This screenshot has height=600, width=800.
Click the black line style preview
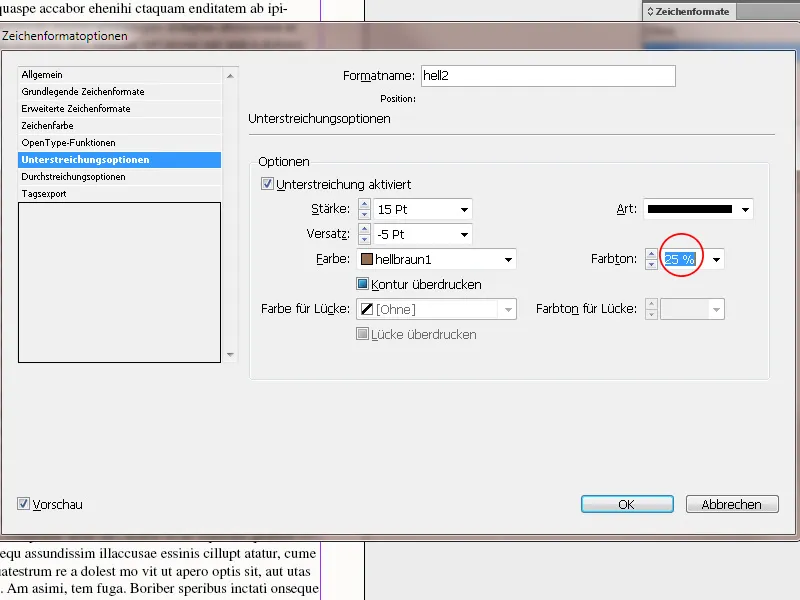tap(690, 209)
